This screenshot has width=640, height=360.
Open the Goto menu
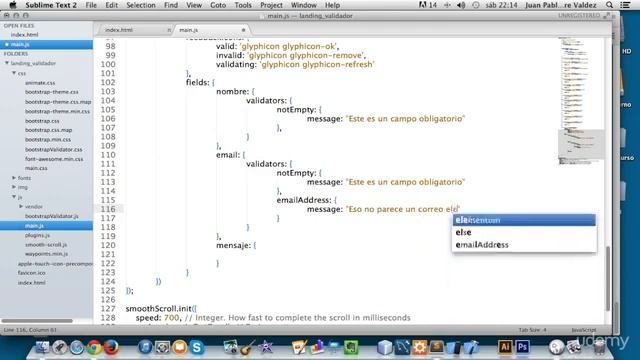pyautogui.click(x=218, y=5)
